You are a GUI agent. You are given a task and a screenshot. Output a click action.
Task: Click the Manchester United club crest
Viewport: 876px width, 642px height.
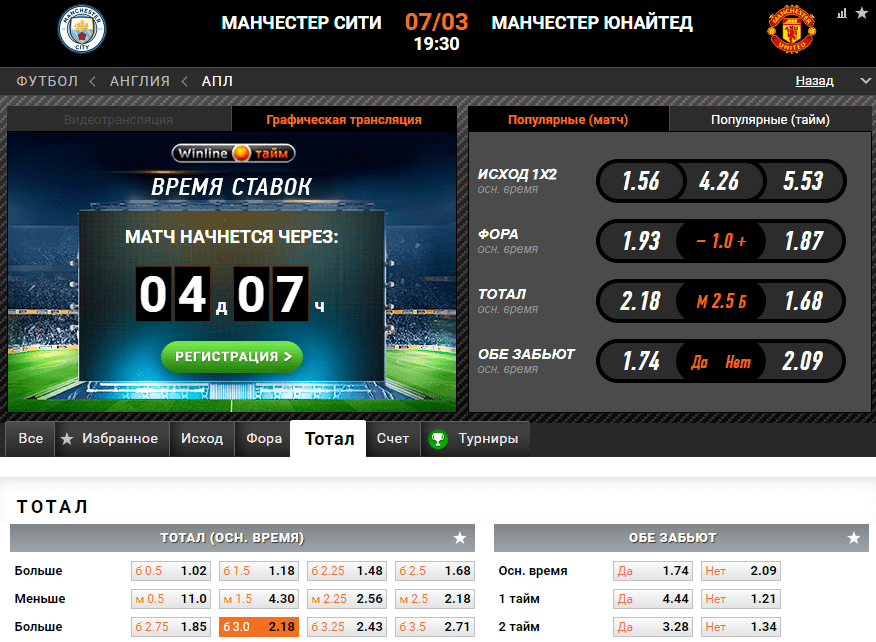tap(792, 30)
